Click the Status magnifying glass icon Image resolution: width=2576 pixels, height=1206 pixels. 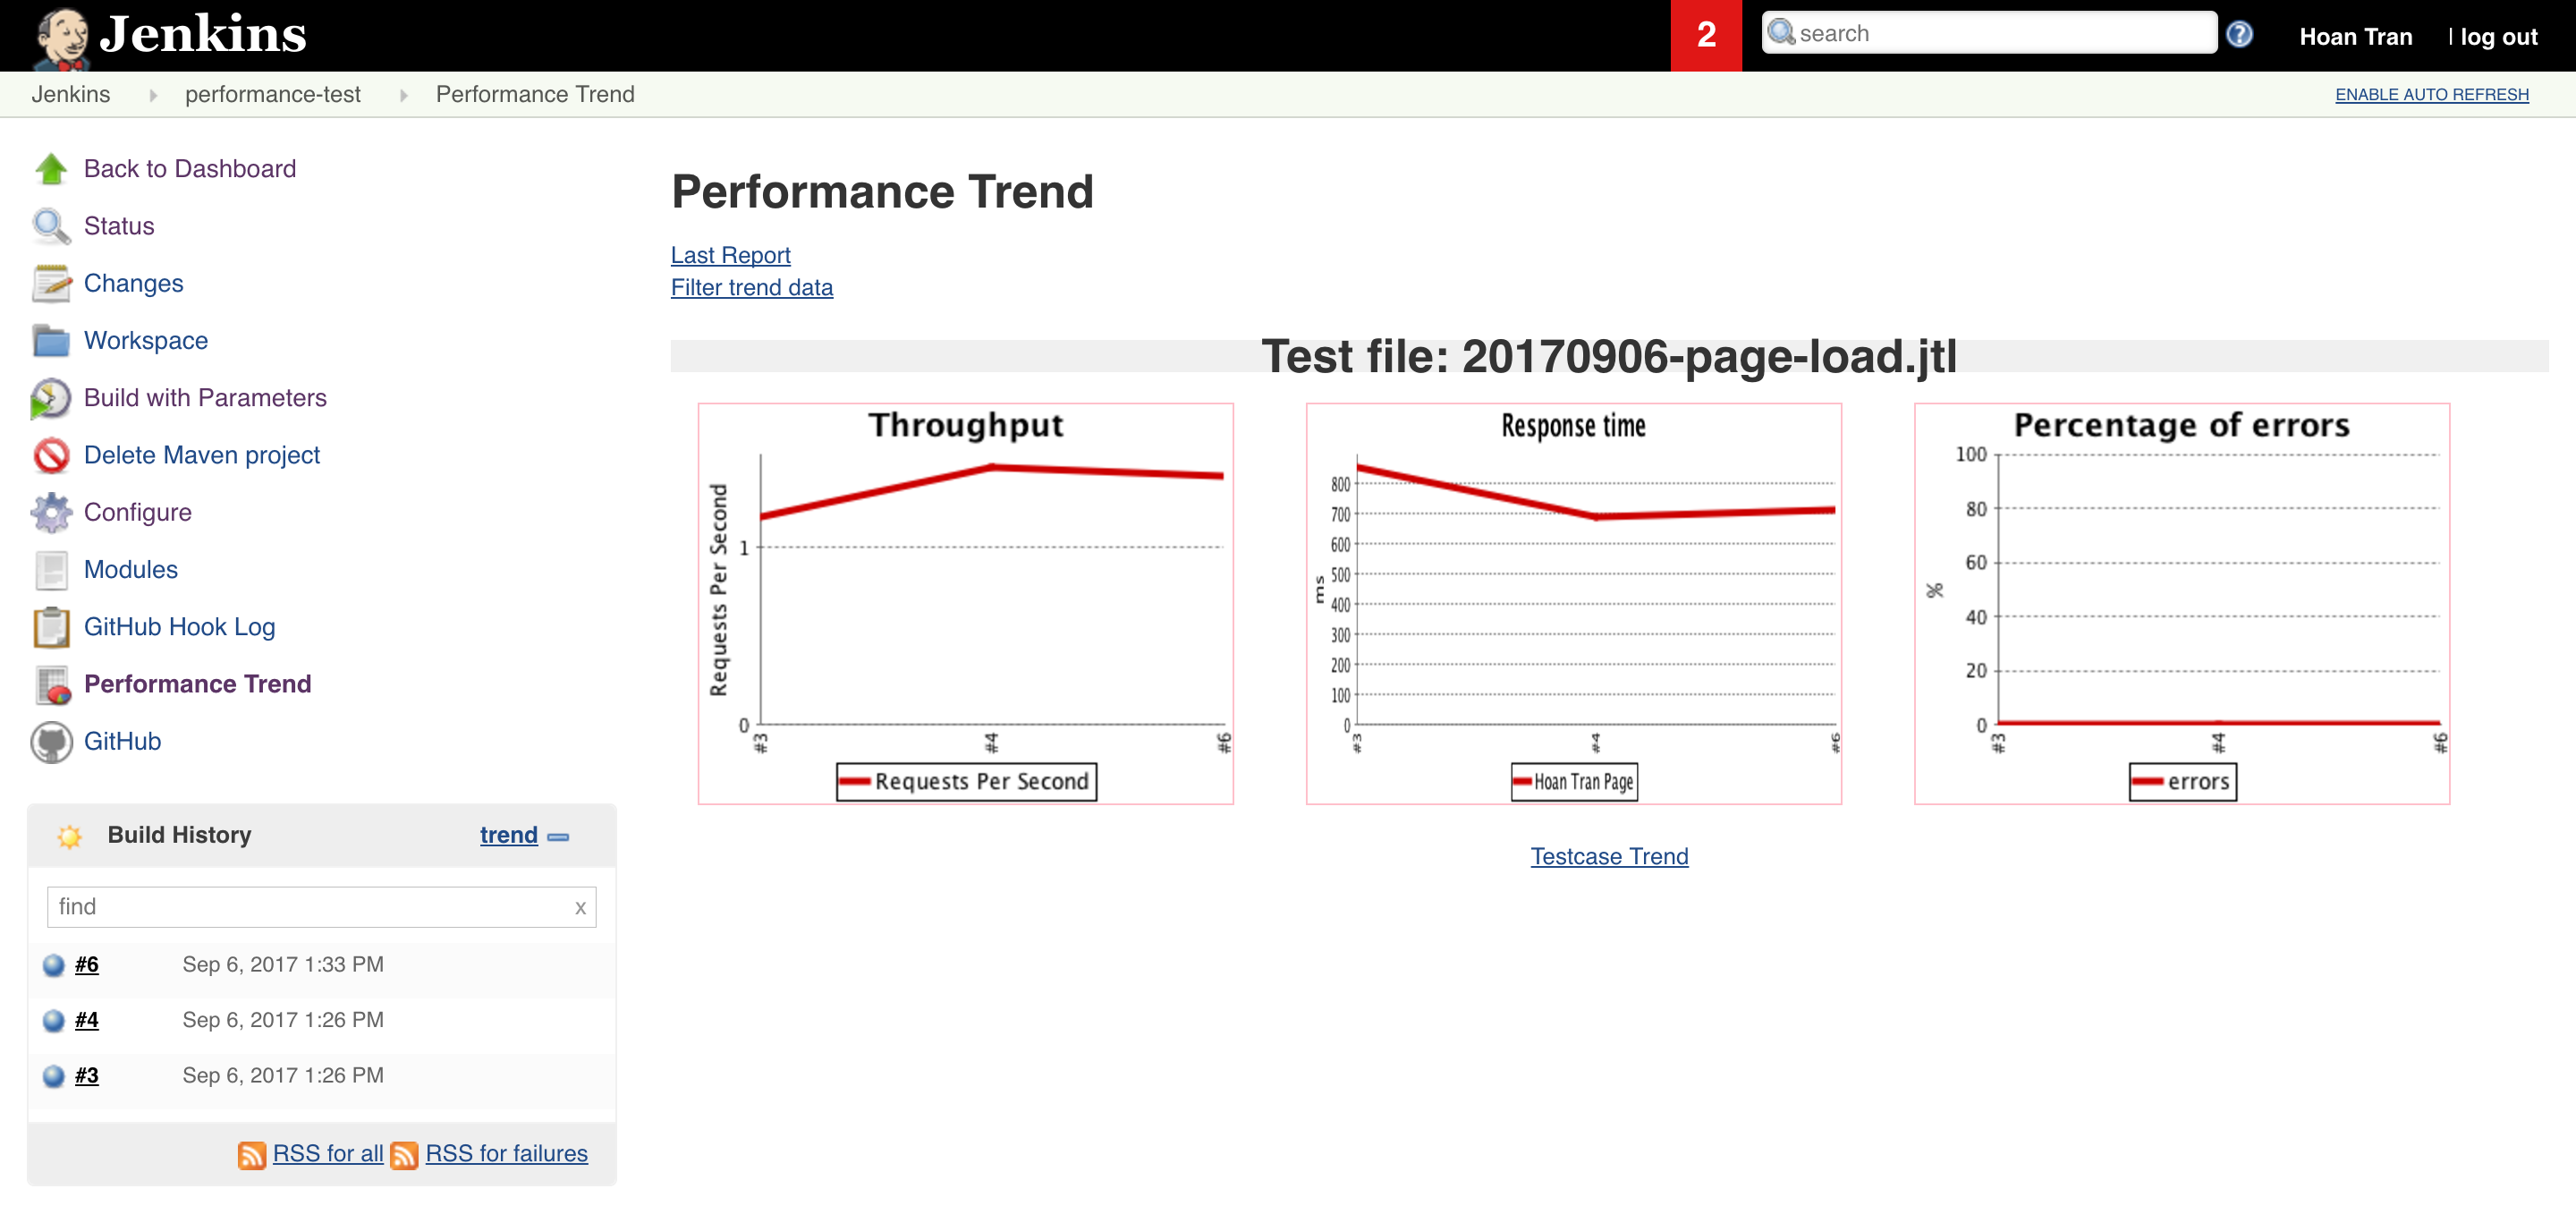(x=51, y=226)
